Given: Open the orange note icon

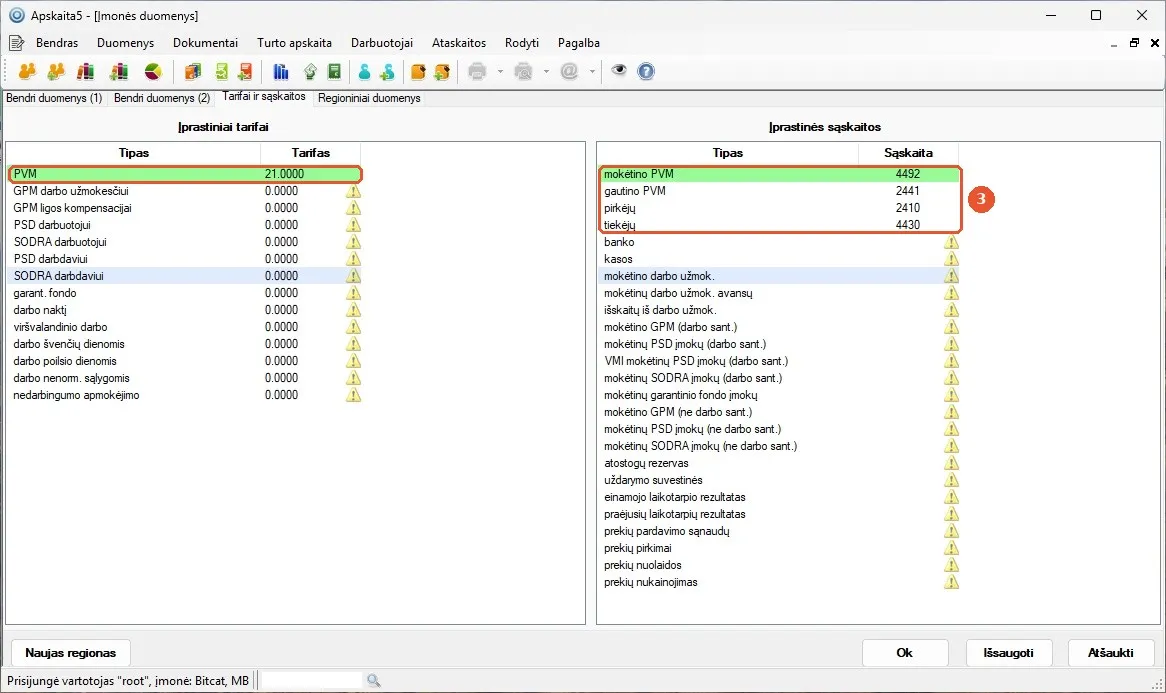Looking at the screenshot, I should pyautogui.click(x=418, y=71).
